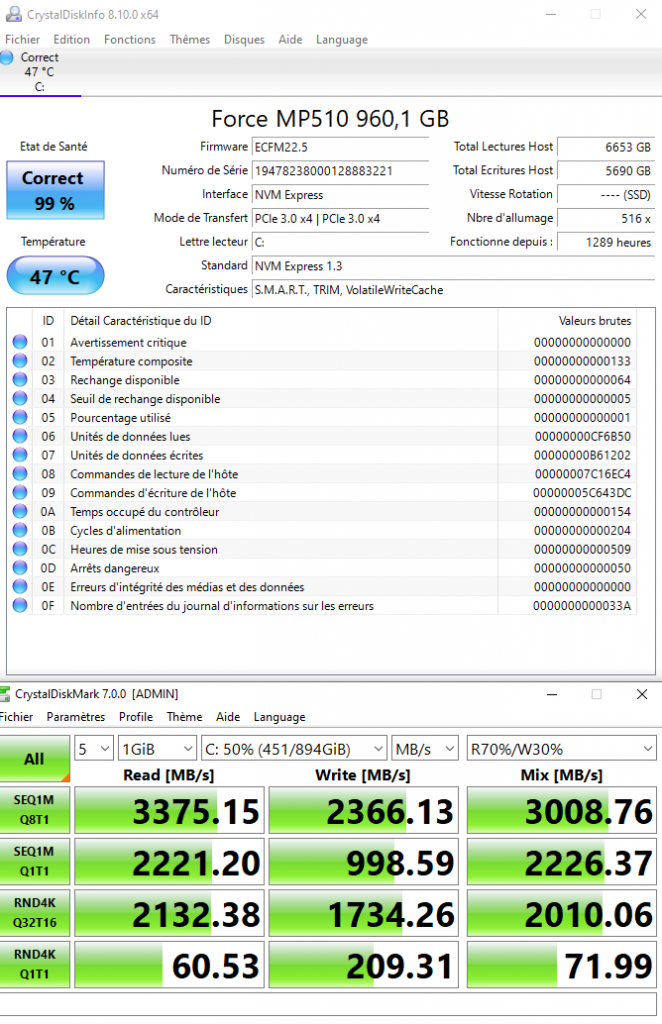Click status orb for ID 05 Pourcentage utilisé
The image size is (662, 1024).
click(20, 417)
